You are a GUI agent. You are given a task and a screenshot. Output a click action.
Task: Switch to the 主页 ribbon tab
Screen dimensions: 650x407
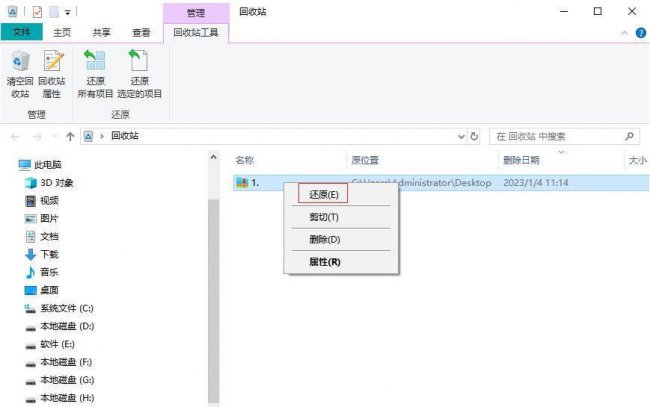pyautogui.click(x=62, y=32)
